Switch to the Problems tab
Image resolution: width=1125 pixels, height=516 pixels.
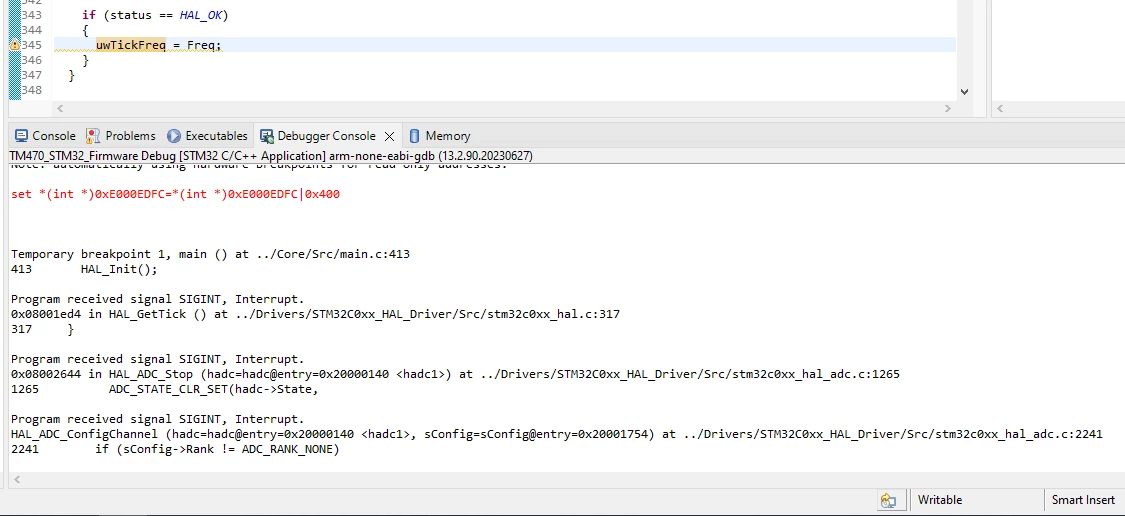coord(121,136)
